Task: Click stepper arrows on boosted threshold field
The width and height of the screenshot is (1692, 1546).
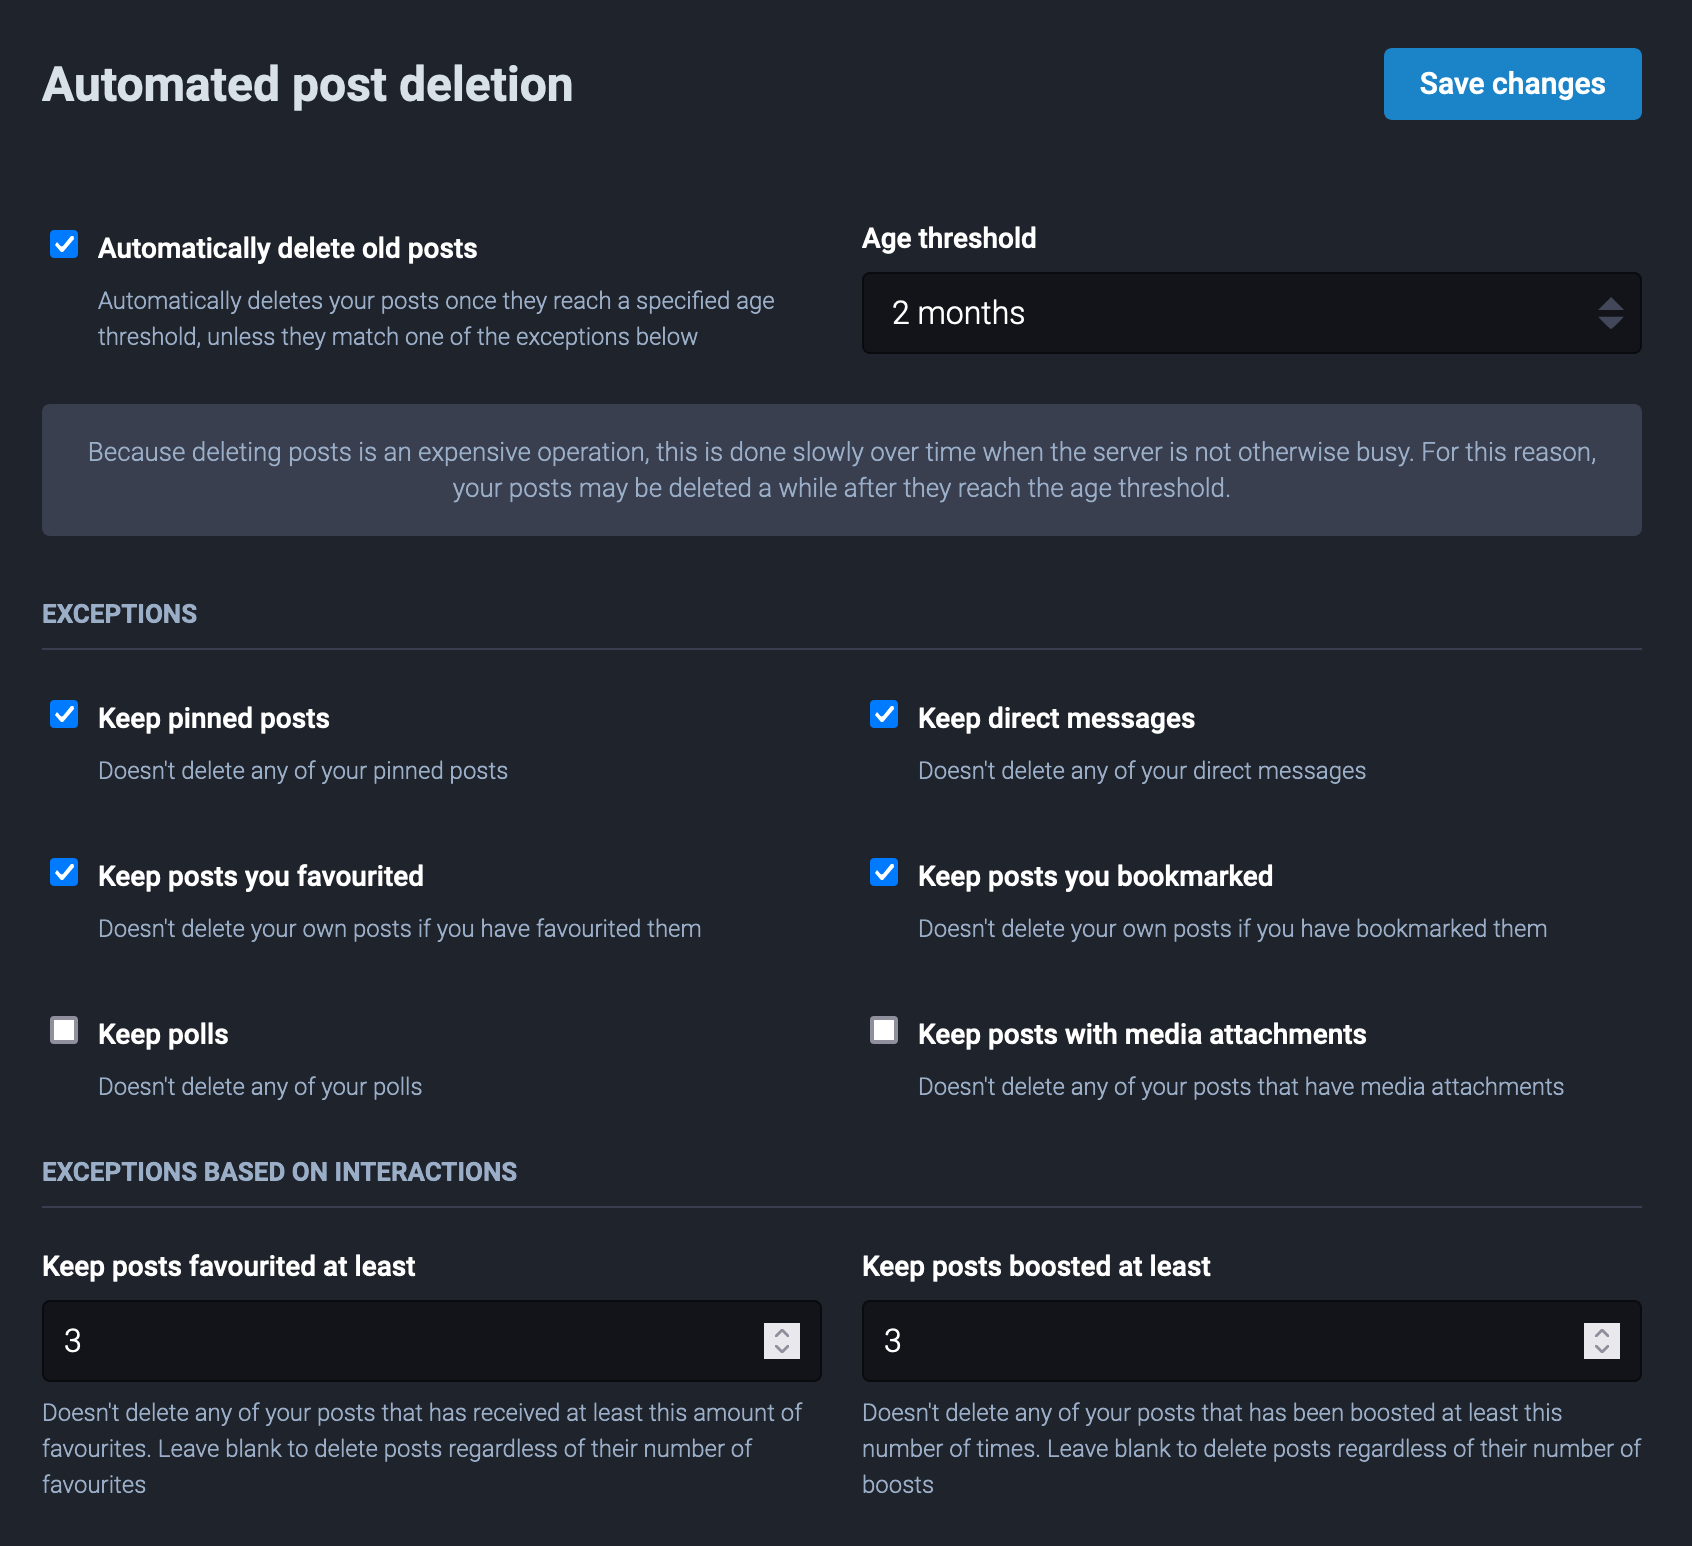Action: (1601, 1341)
